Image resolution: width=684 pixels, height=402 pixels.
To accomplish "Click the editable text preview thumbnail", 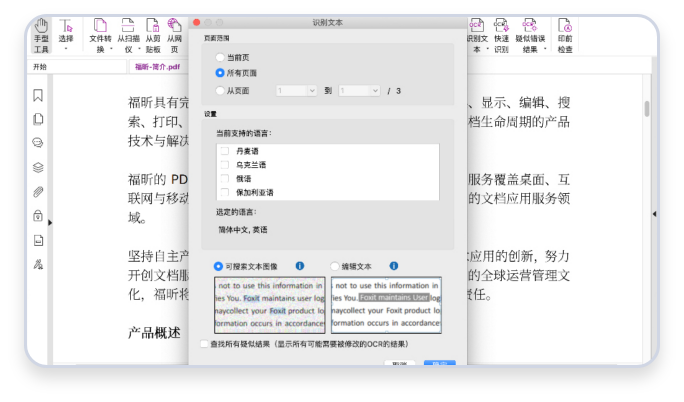I will pyautogui.click(x=386, y=305).
